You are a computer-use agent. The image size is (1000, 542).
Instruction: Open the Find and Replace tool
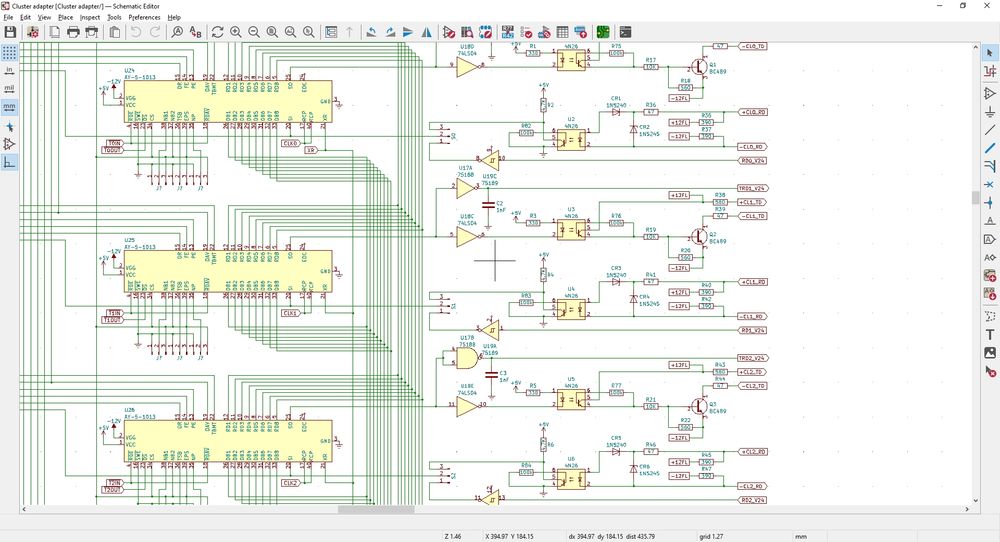click(x=196, y=32)
